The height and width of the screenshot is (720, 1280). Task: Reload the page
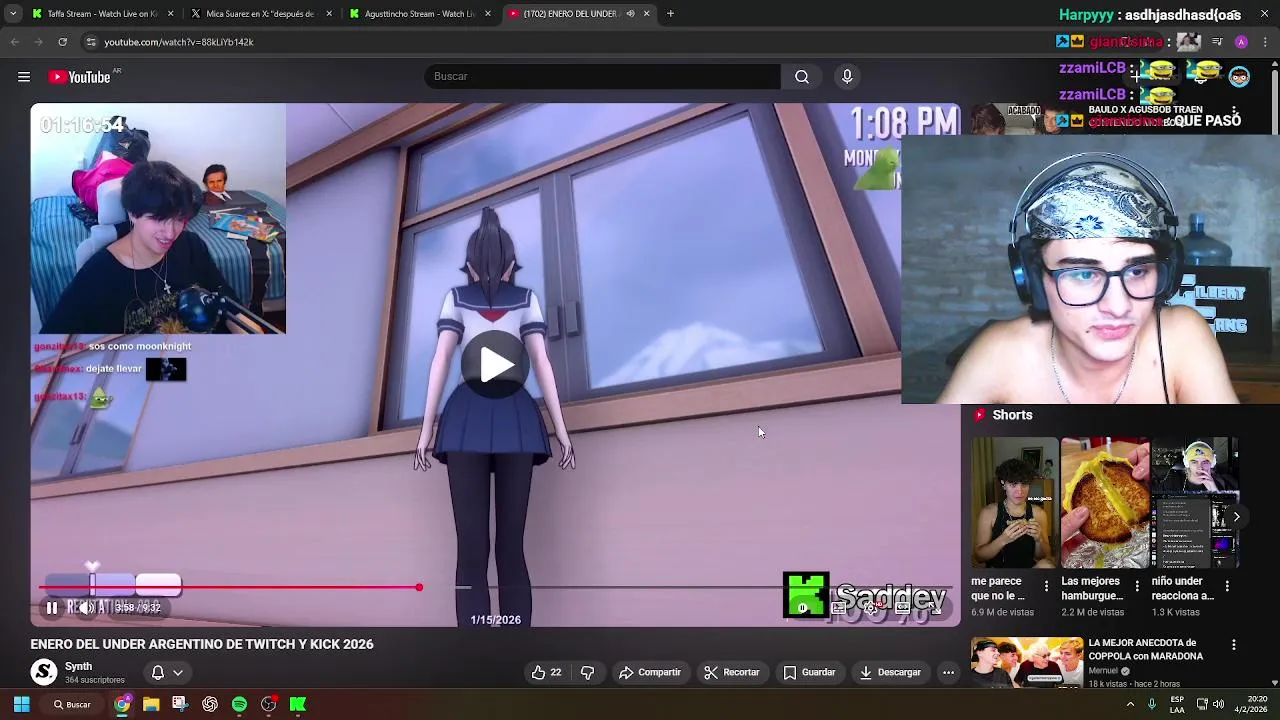click(x=62, y=42)
